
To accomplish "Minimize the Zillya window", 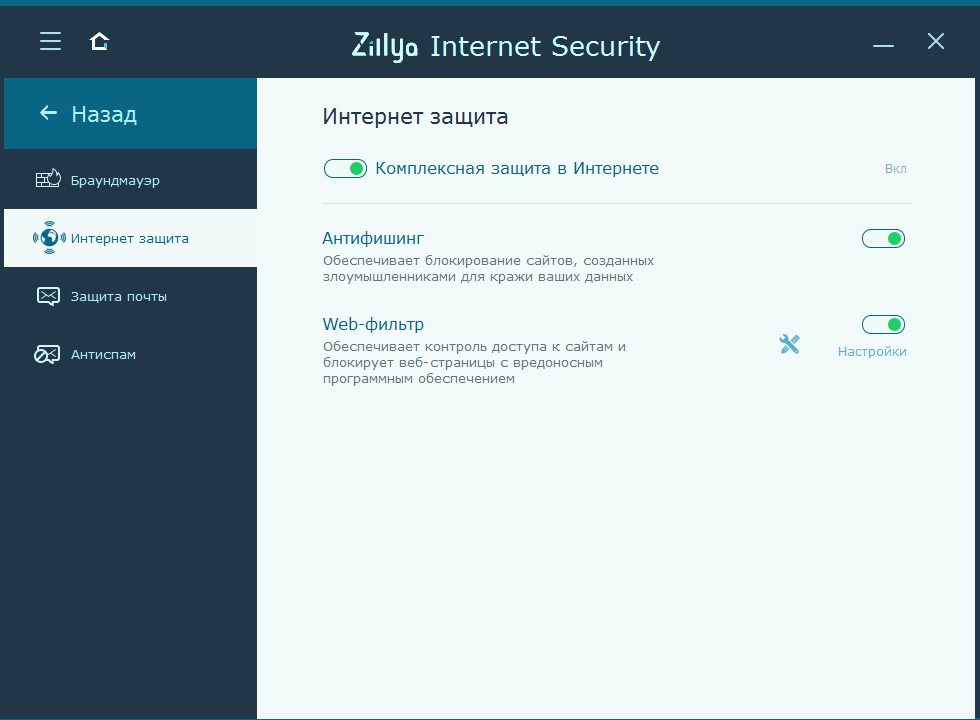I will click(x=883, y=44).
